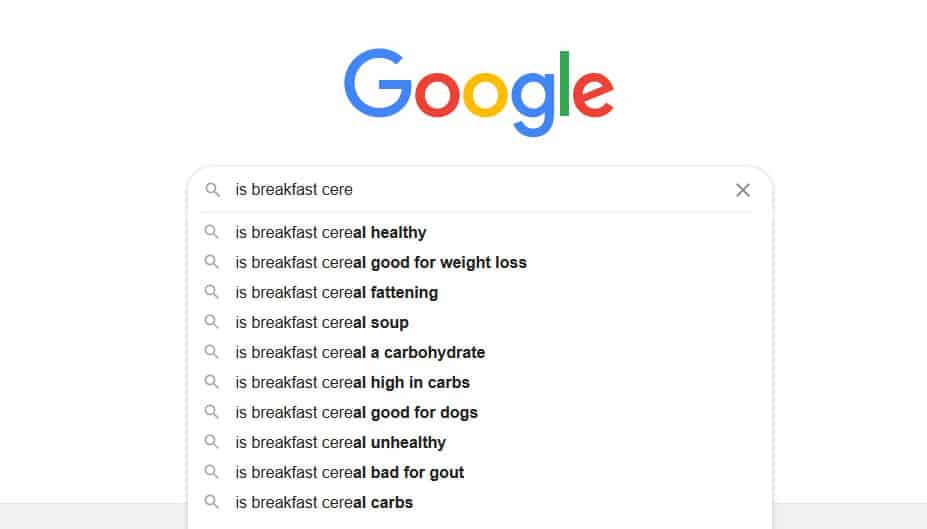The image size is (927, 529).
Task: Pick the 'is breakfast cereal fattening' suggestion
Action: point(479,293)
